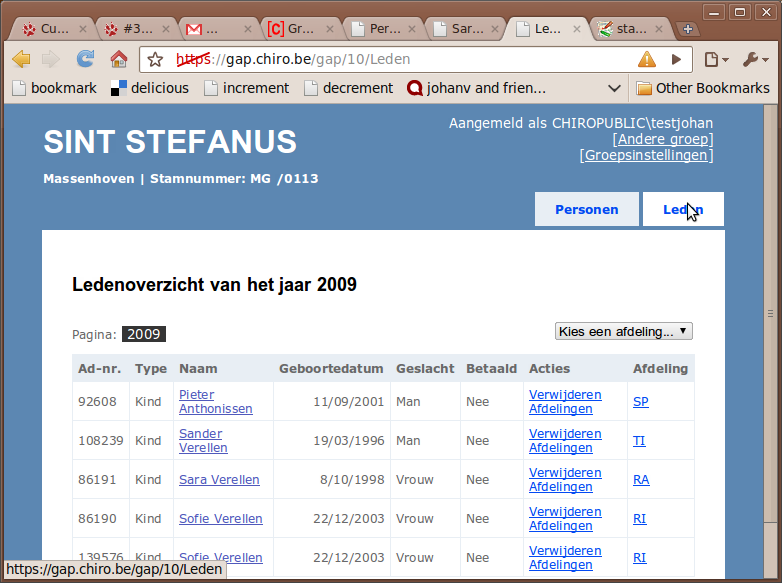Open the wrench settings menu
This screenshot has width=782, height=583.
point(755,60)
